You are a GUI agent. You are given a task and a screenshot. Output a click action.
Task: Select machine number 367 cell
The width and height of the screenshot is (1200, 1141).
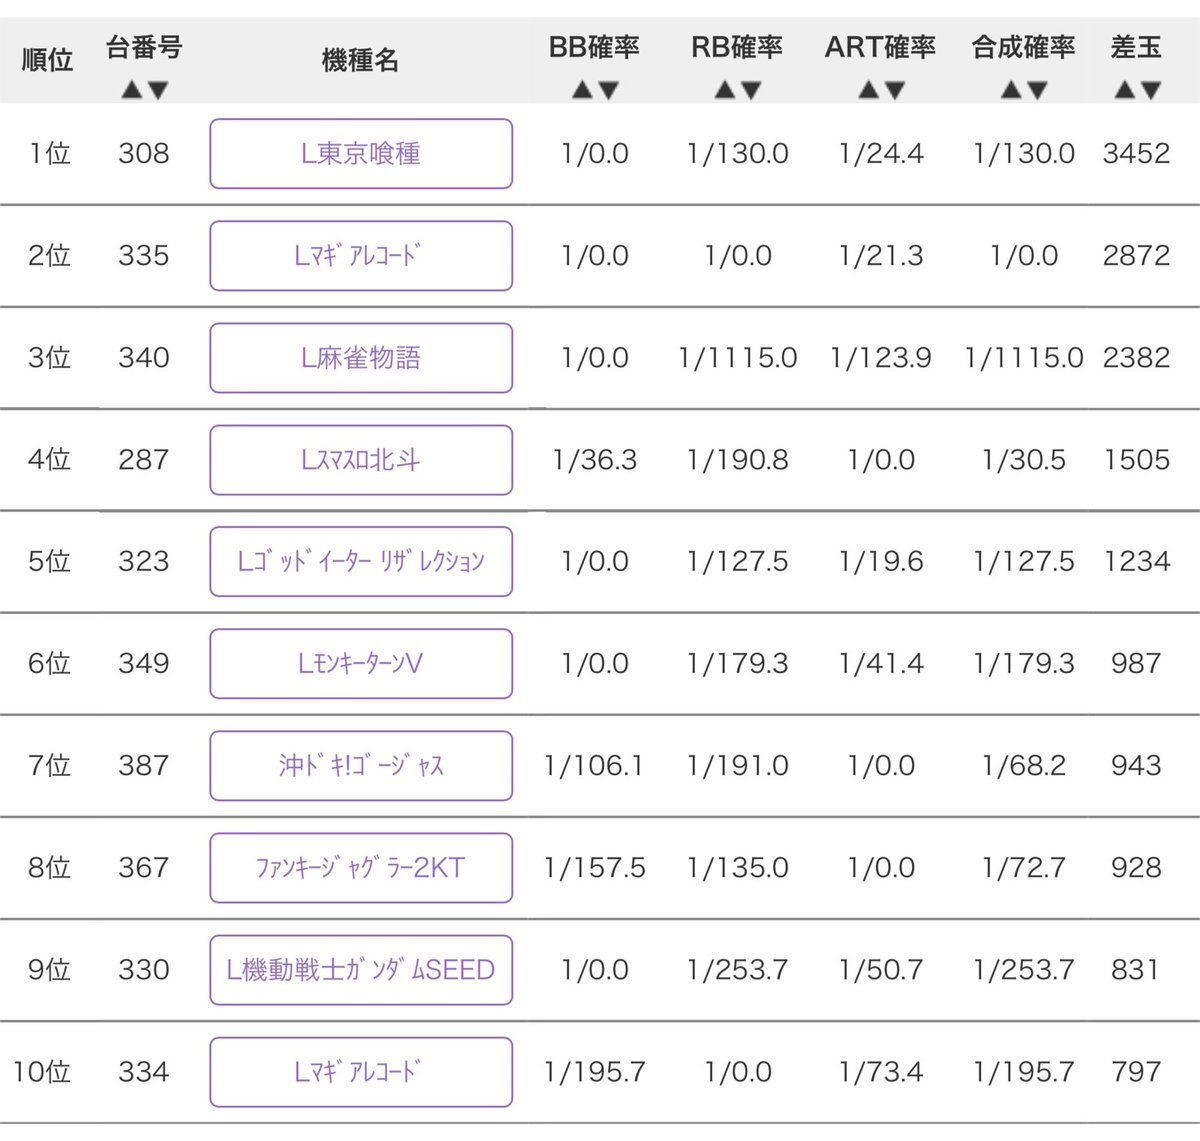tap(144, 868)
